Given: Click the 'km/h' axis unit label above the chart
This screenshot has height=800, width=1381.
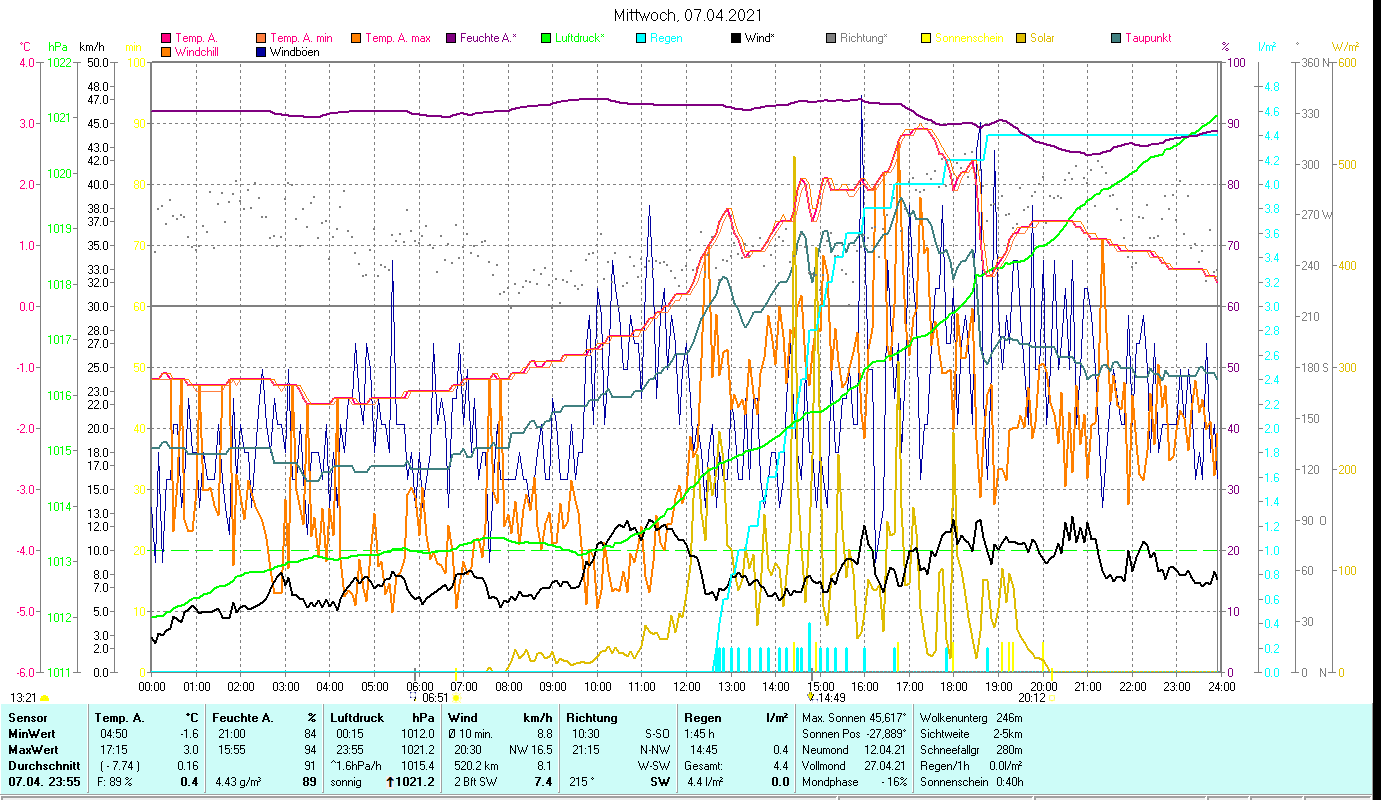Looking at the screenshot, I should (x=91, y=47).
